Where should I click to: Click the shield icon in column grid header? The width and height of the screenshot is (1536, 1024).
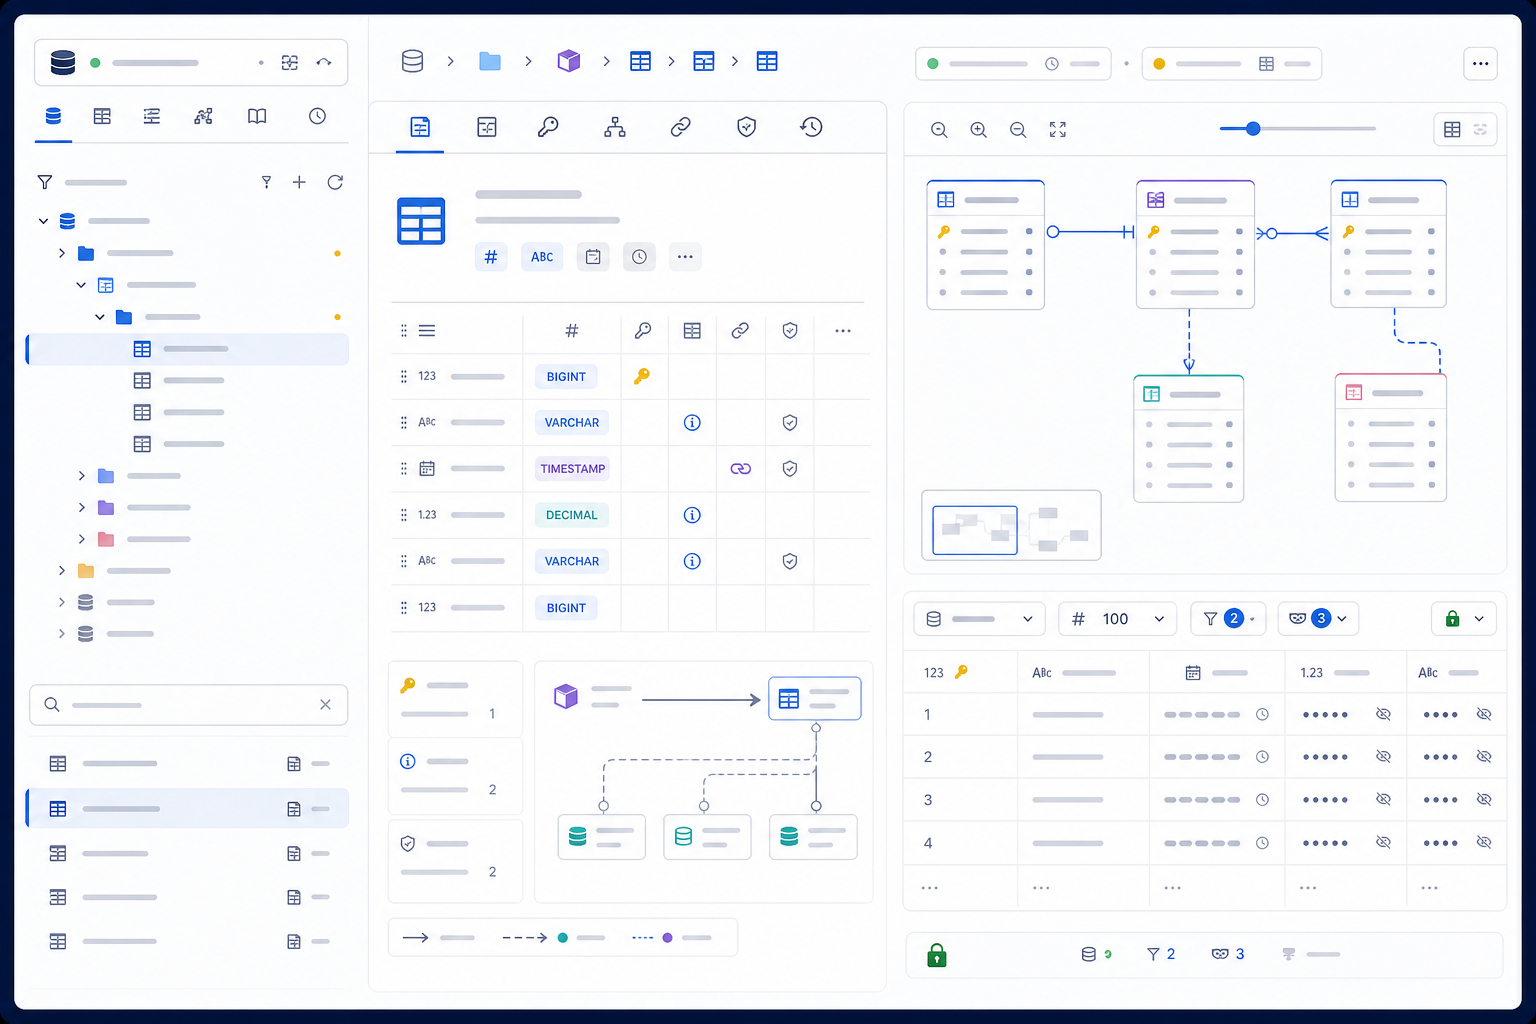click(x=790, y=331)
